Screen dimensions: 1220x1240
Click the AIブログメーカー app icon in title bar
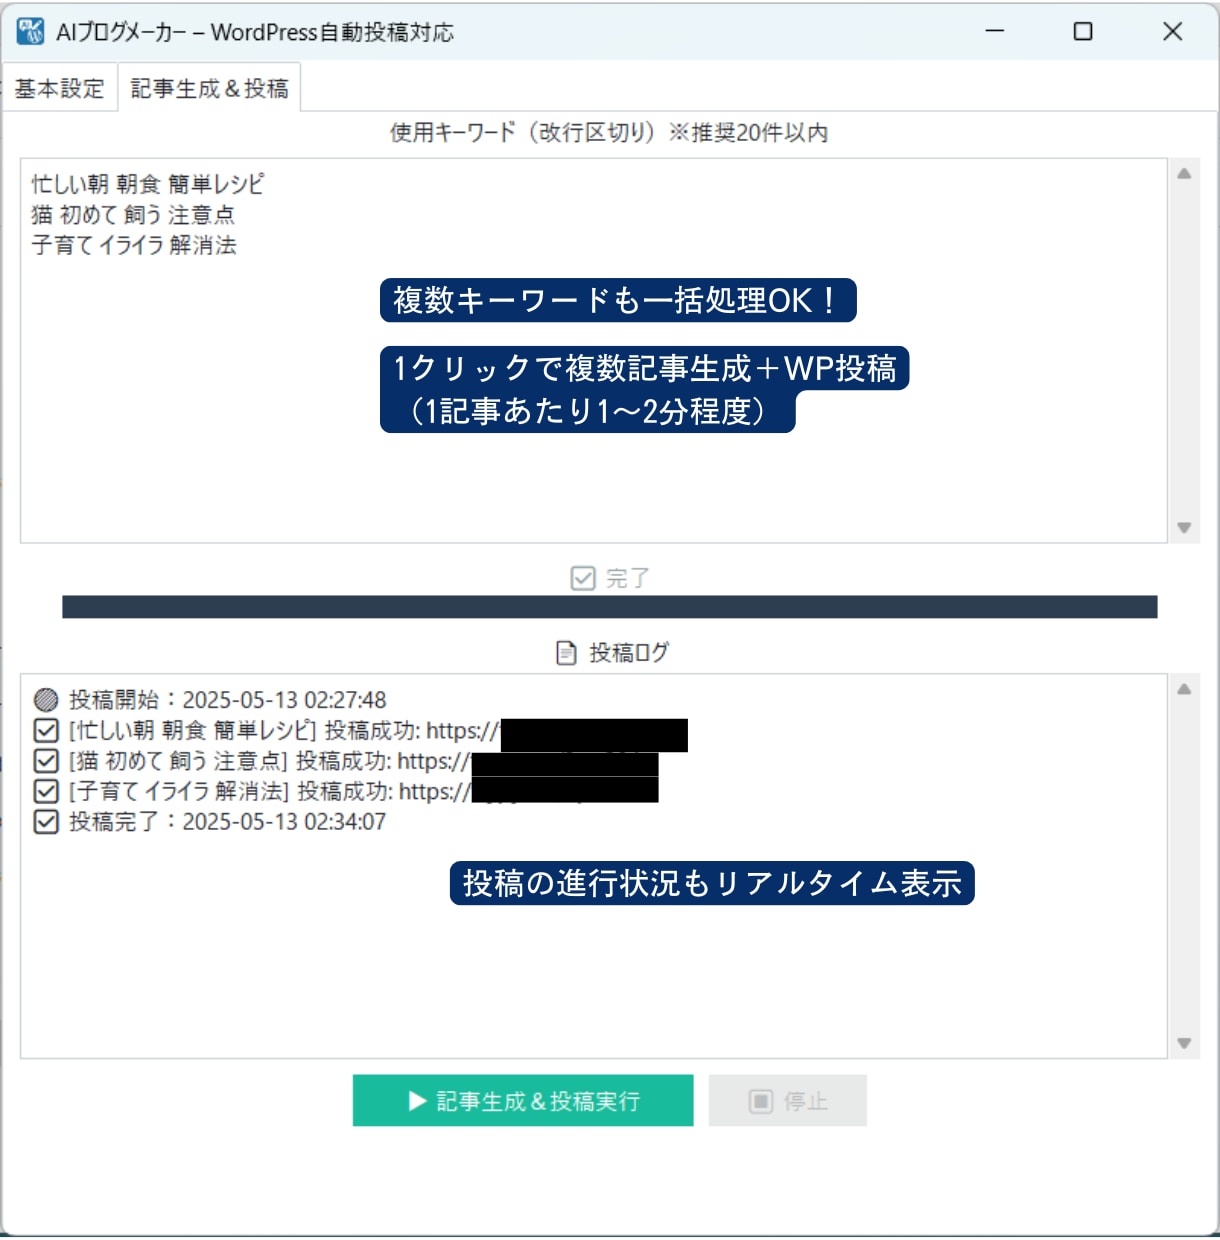31,32
